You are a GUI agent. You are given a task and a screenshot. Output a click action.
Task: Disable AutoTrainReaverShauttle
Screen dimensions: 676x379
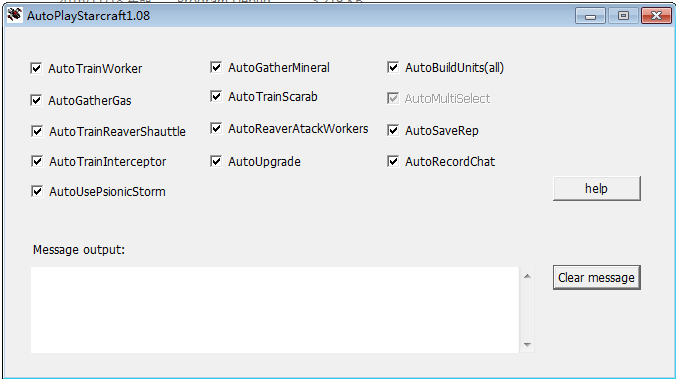click(37, 131)
